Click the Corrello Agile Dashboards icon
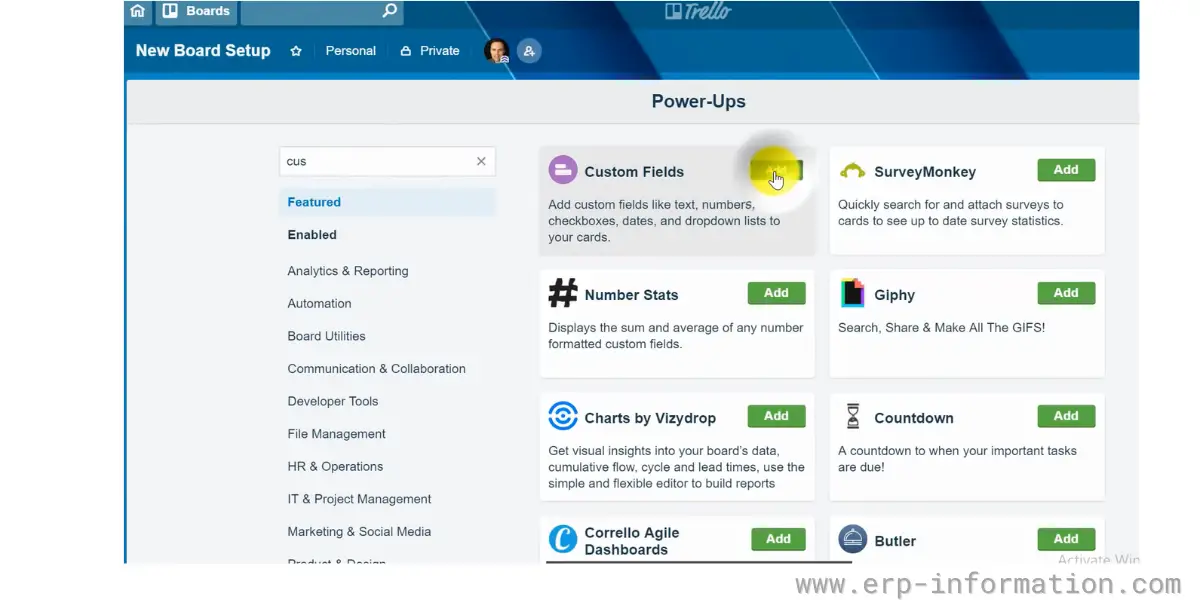This screenshot has width=1200, height=600. [563, 539]
